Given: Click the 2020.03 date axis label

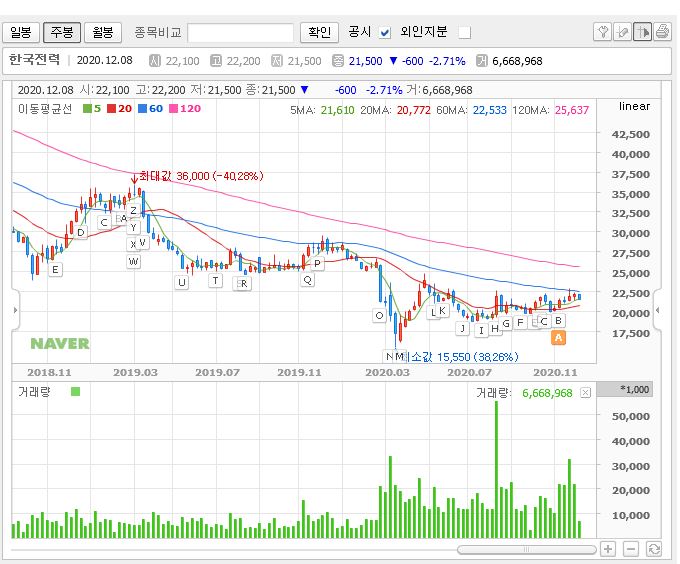Looking at the screenshot, I should [387, 372].
